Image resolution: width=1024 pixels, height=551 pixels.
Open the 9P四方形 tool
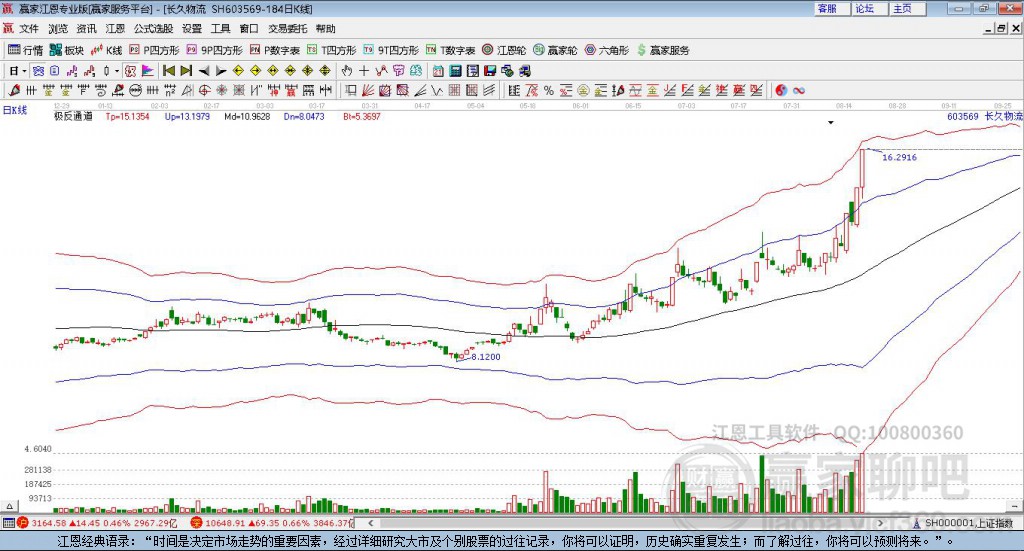[x=214, y=50]
